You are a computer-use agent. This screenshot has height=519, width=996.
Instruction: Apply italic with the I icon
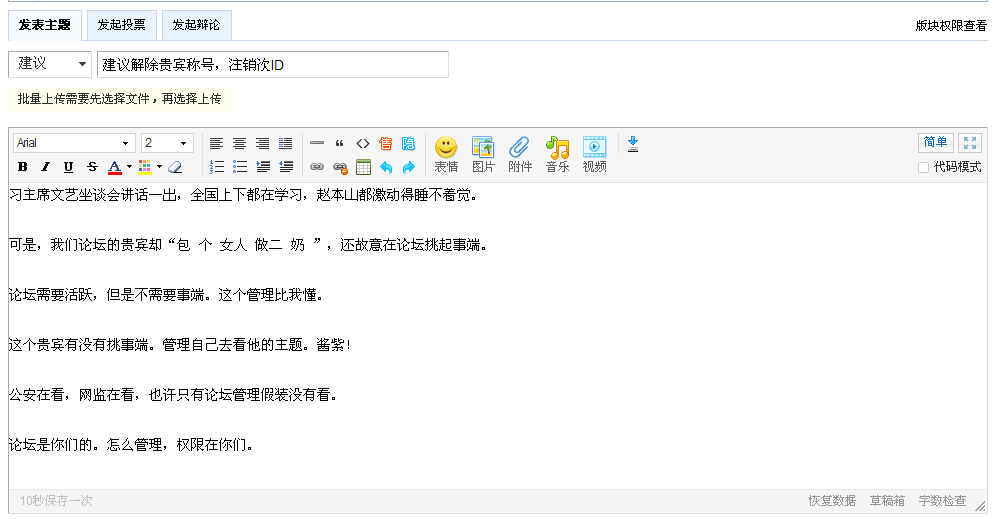pyautogui.click(x=45, y=167)
